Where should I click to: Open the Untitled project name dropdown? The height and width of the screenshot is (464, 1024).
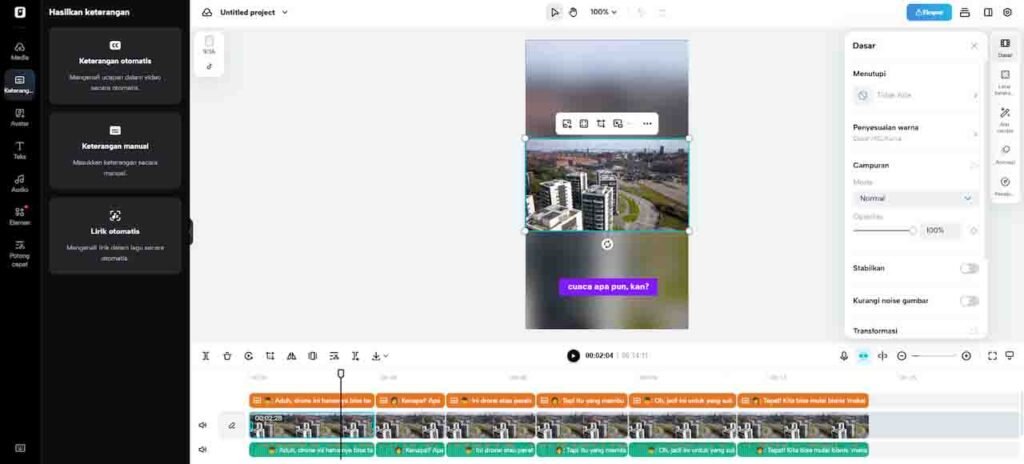(x=254, y=12)
